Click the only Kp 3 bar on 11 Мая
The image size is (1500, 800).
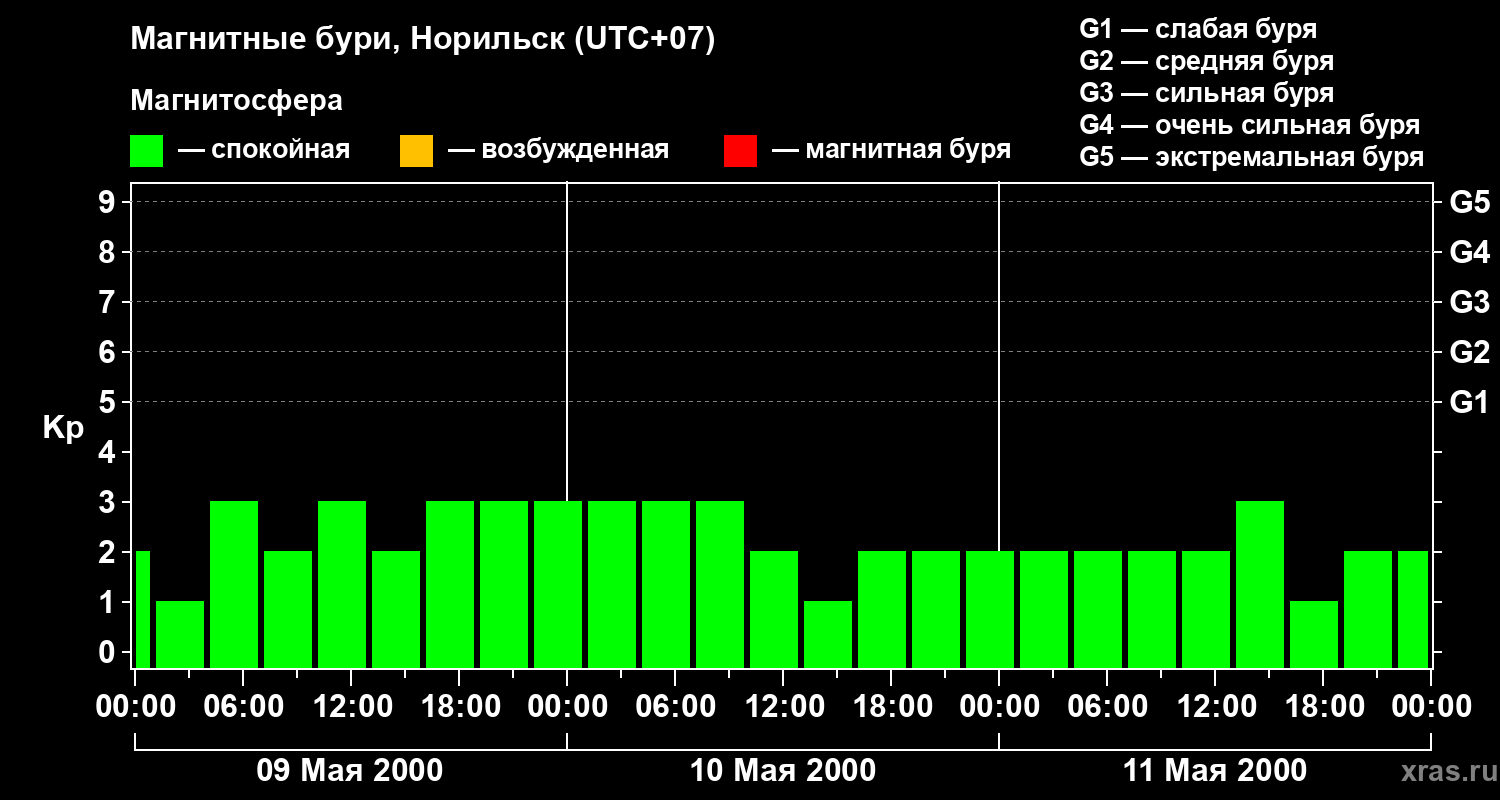[1260, 584]
